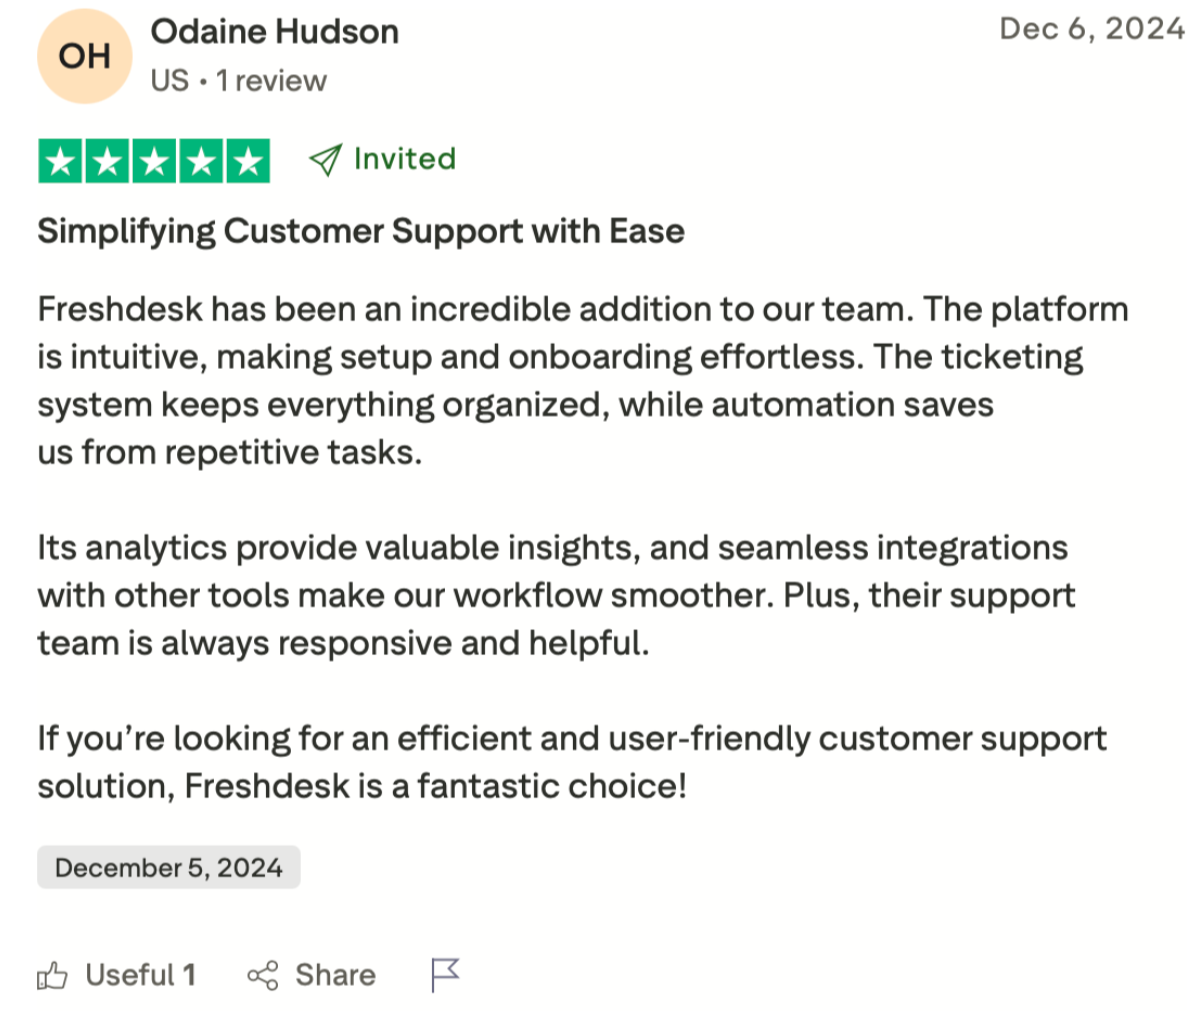
Task: Click the "Useful 1" label
Action: pyautogui.click(x=141, y=975)
